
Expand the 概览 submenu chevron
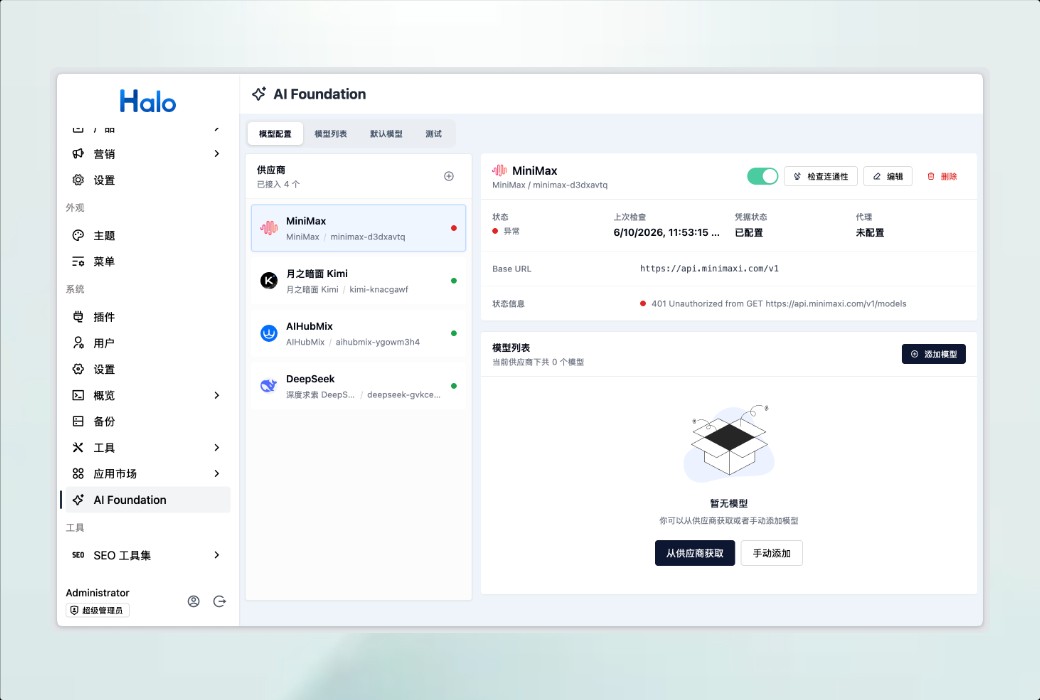217,395
